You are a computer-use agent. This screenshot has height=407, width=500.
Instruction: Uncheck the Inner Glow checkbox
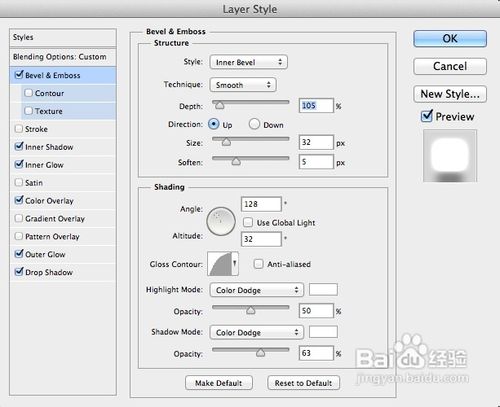pyautogui.click(x=19, y=164)
